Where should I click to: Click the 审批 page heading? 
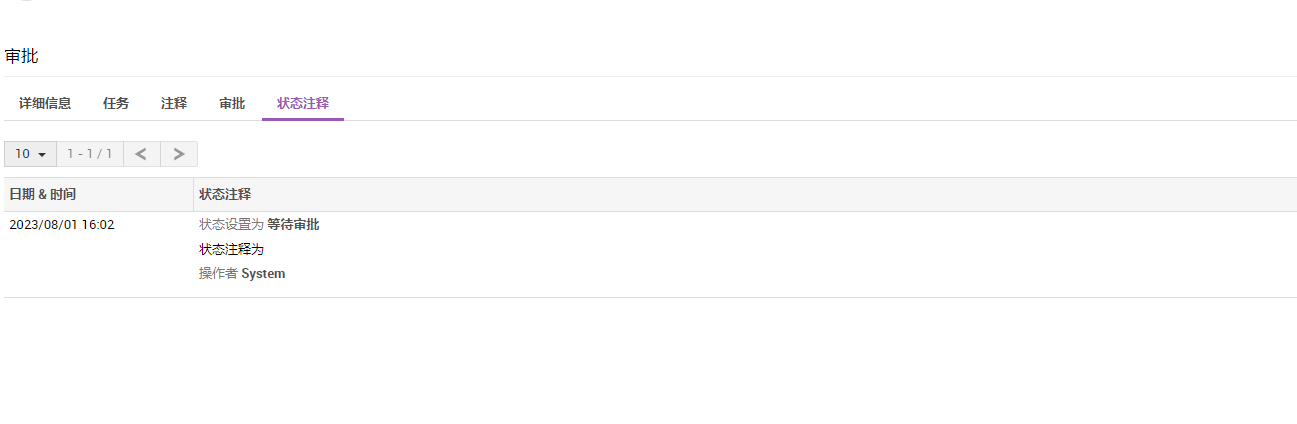click(x=21, y=56)
